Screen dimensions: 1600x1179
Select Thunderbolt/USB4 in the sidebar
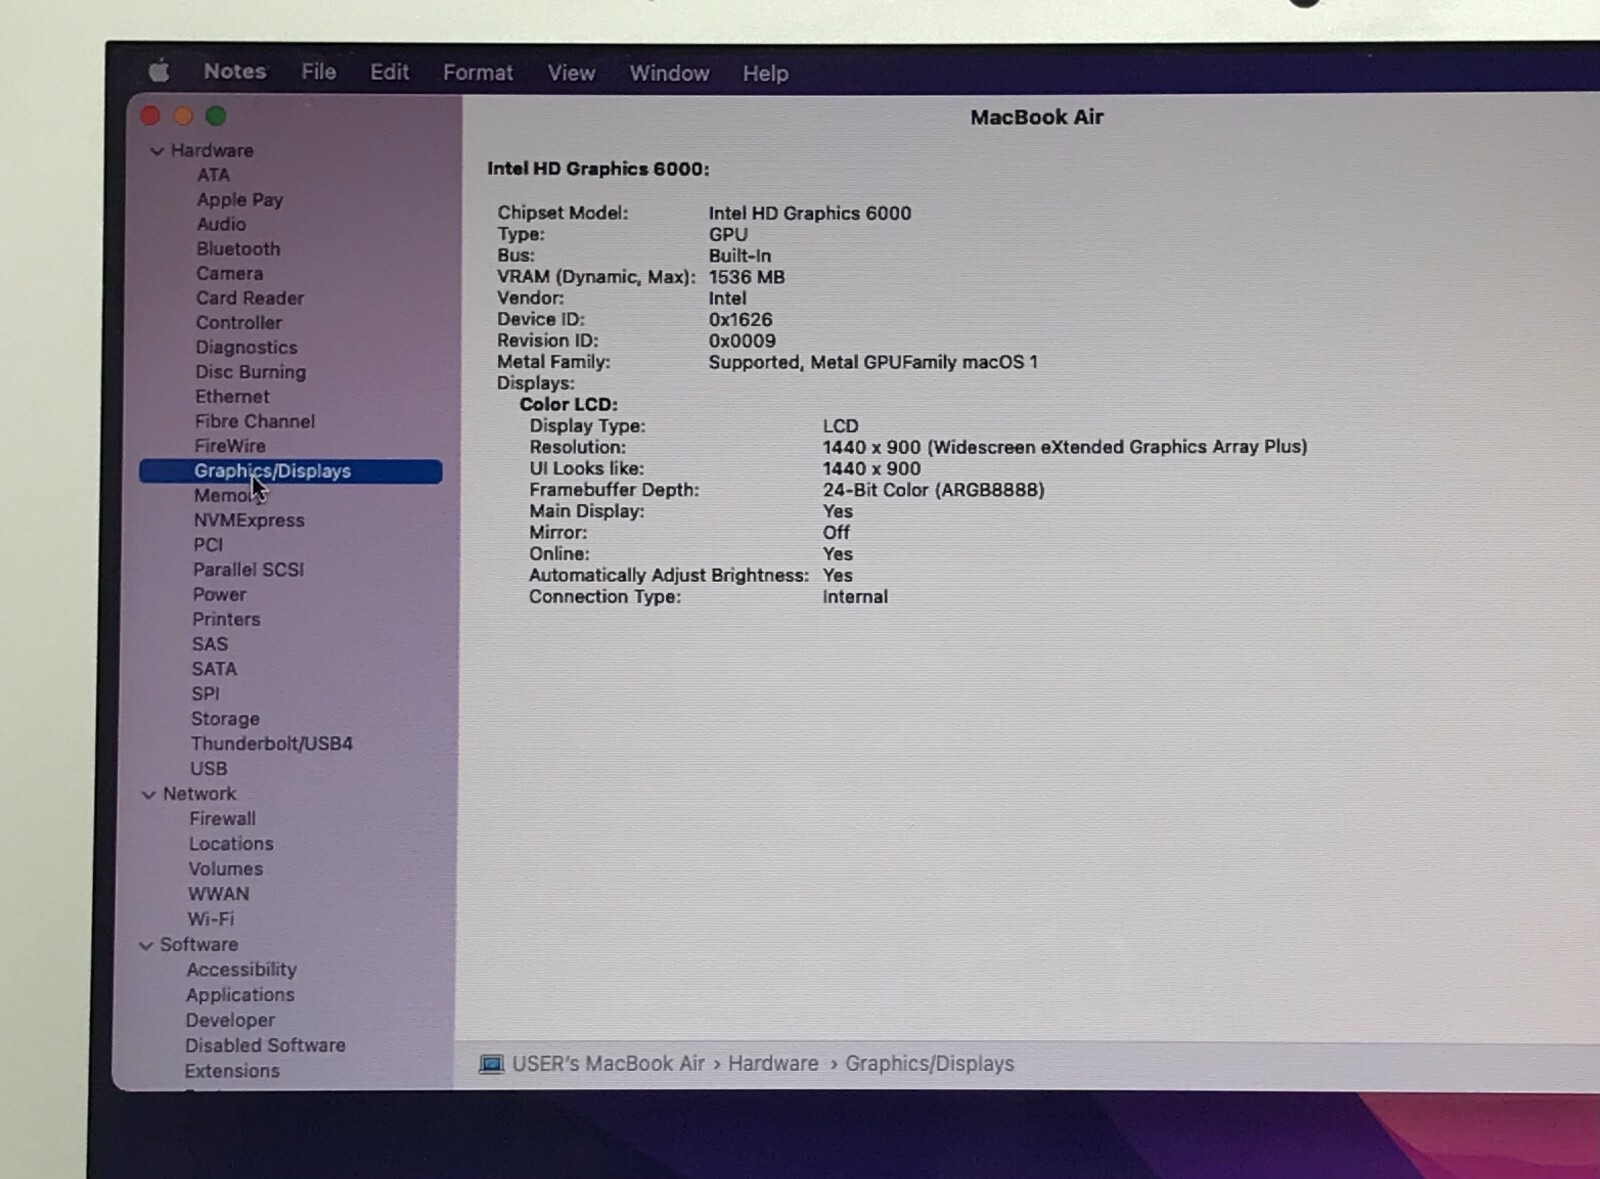[272, 744]
